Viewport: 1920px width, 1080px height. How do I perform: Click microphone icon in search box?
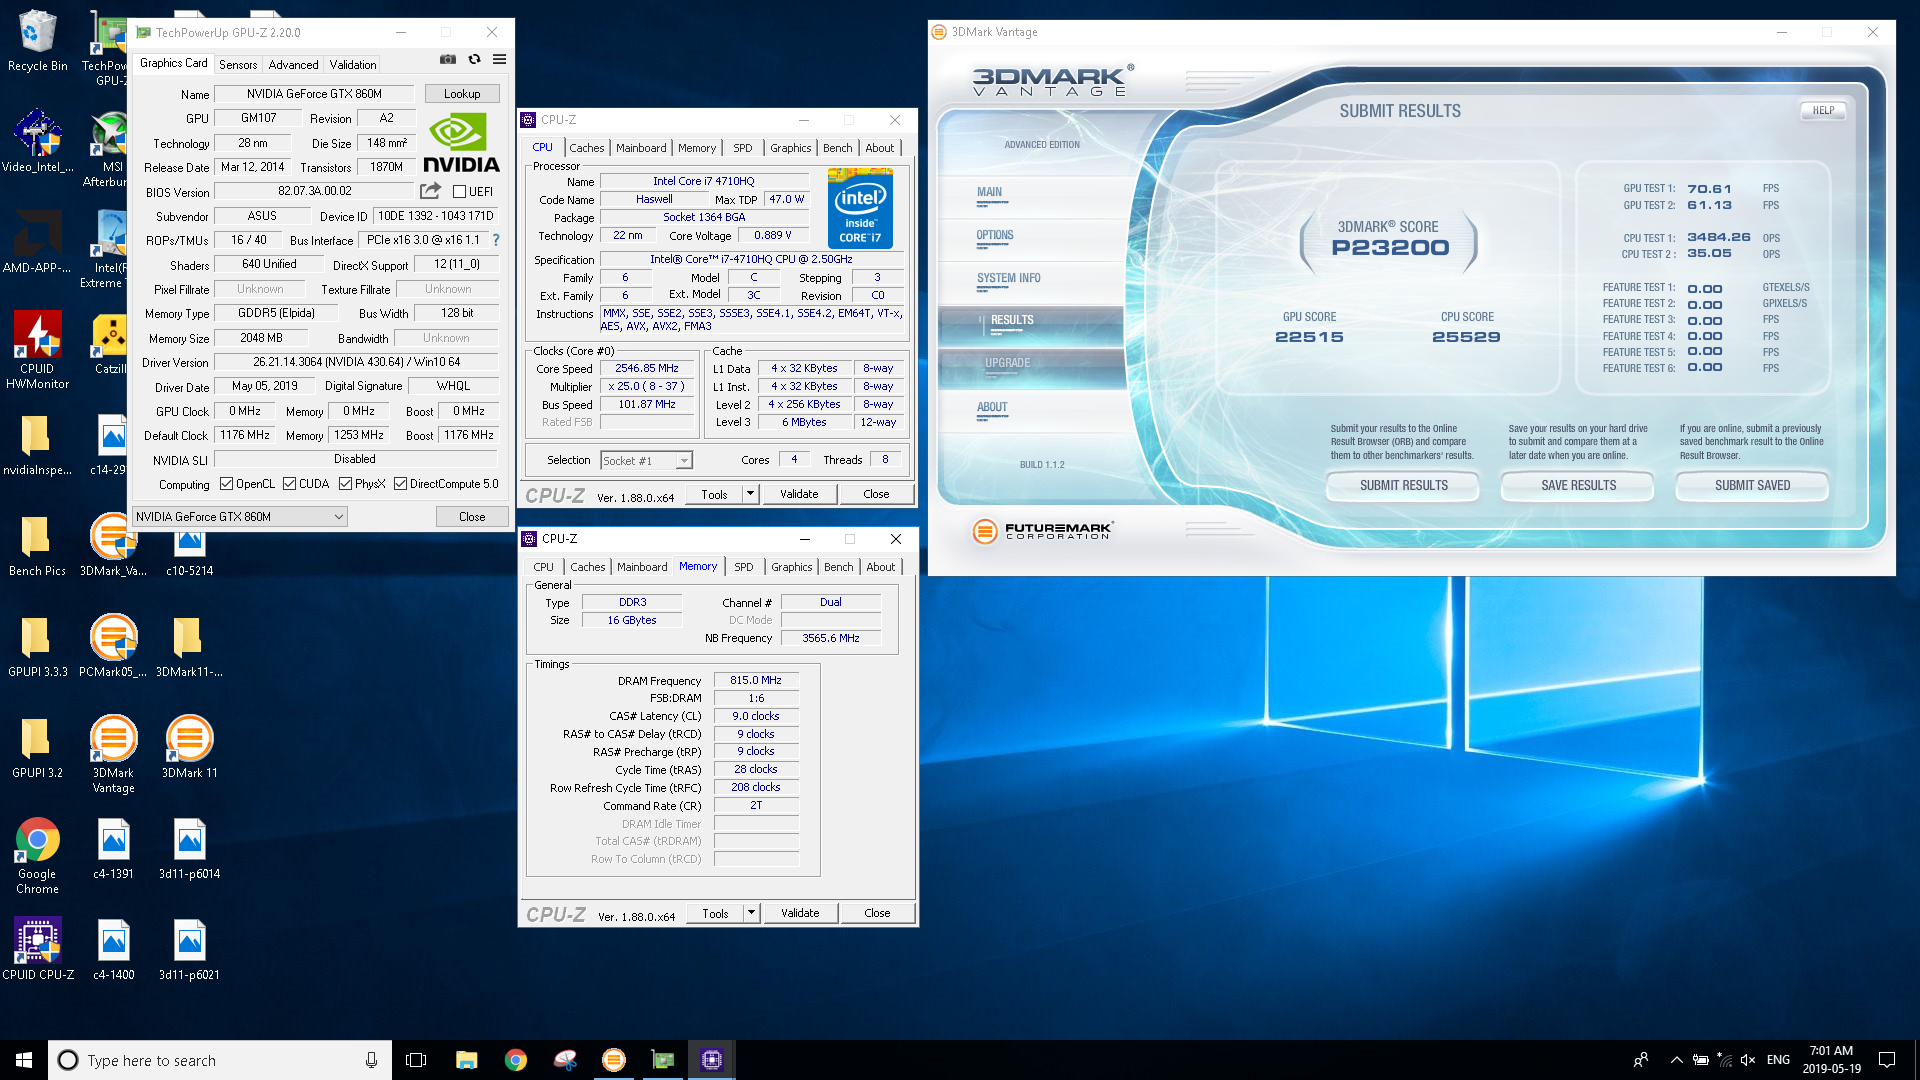[371, 1060]
